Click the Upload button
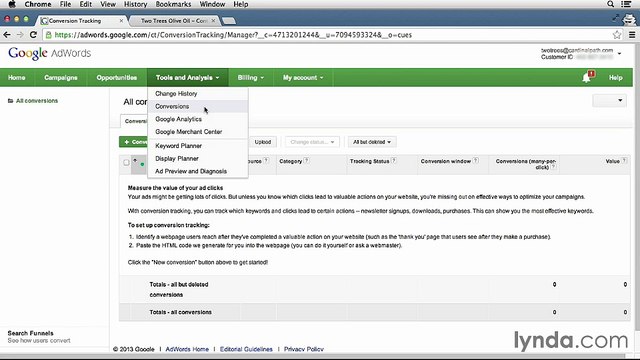Viewport: 640px width, 360px height. [263, 142]
